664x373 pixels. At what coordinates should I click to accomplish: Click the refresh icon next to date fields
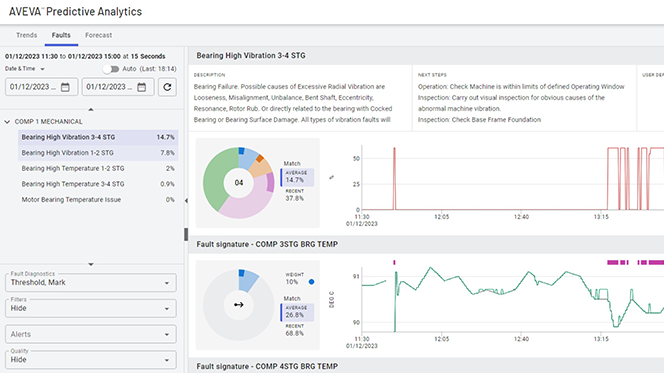167,87
